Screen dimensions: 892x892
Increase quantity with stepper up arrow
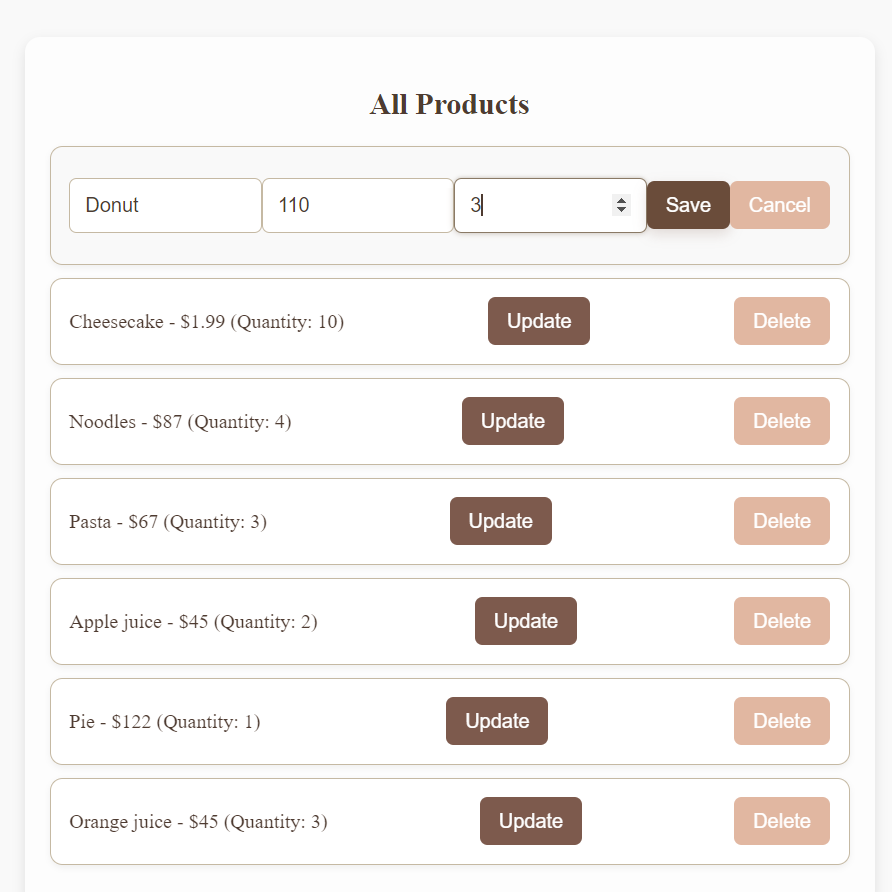(x=621, y=200)
